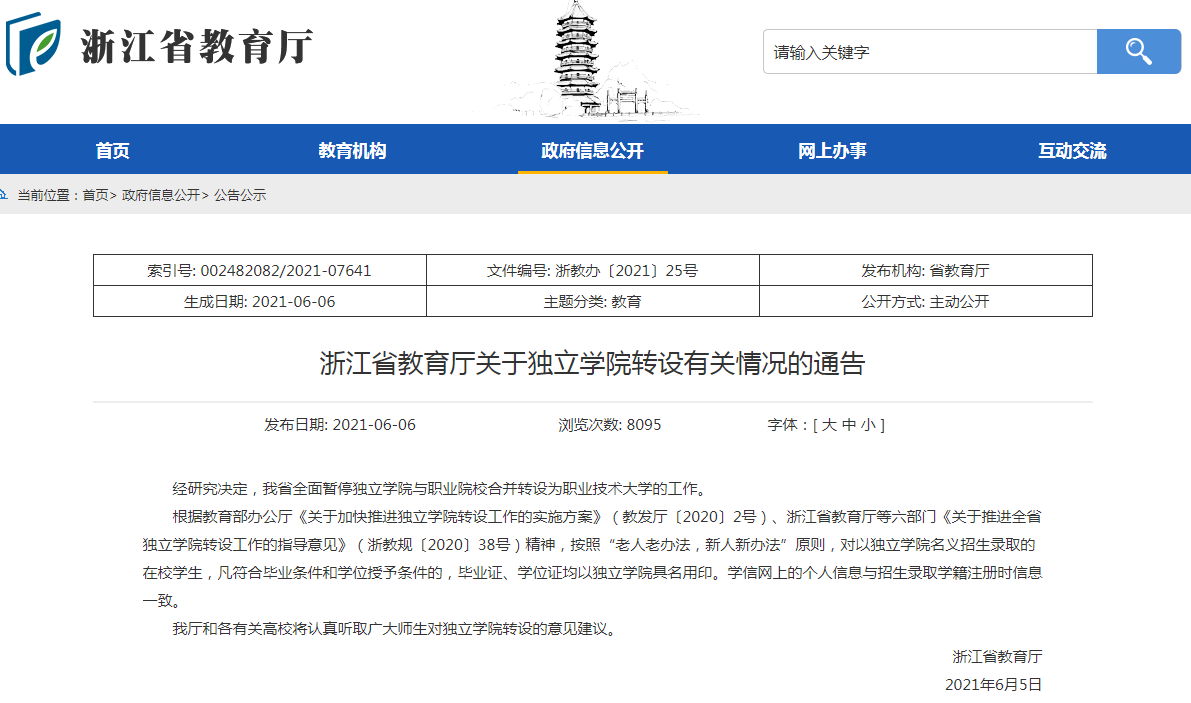Choose 中 font size option
Image resolution: width=1191 pixels, height=703 pixels.
point(849,425)
